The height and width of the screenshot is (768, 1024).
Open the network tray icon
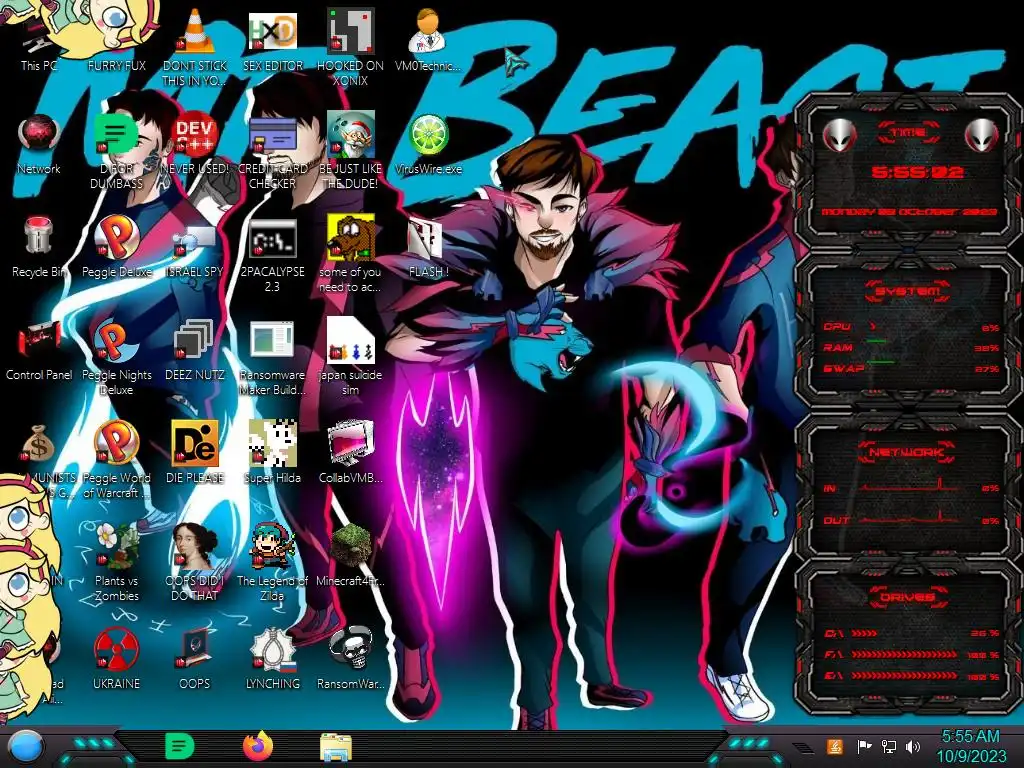pos(889,746)
